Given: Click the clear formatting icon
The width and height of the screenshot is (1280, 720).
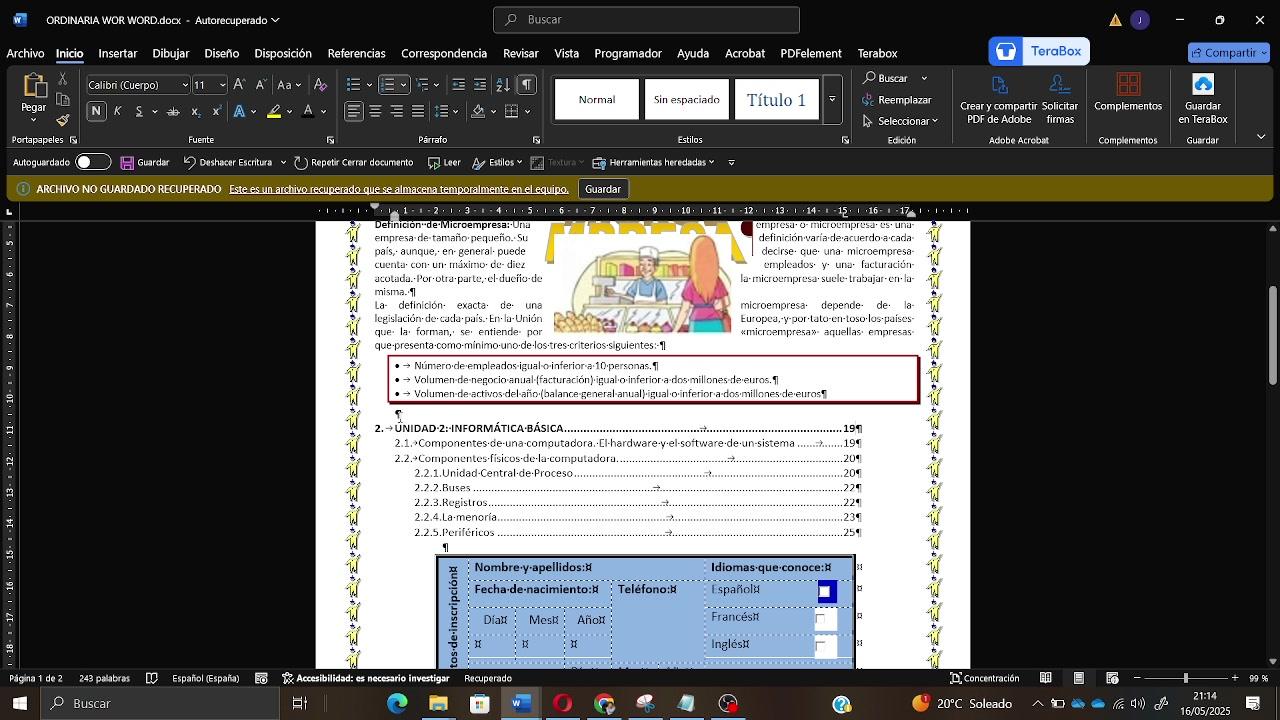Looking at the screenshot, I should pyautogui.click(x=320, y=85).
